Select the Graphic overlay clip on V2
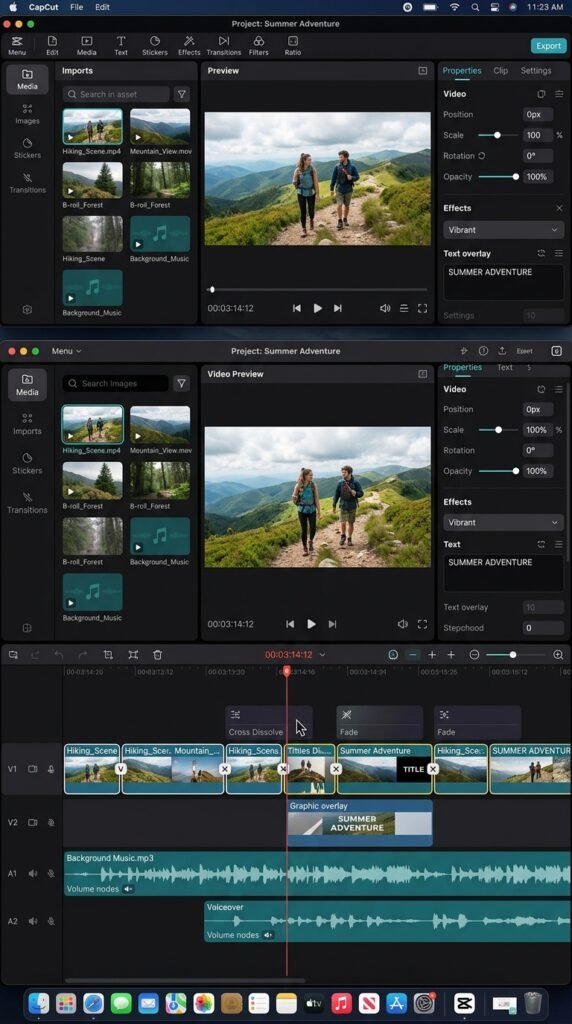 (360, 823)
